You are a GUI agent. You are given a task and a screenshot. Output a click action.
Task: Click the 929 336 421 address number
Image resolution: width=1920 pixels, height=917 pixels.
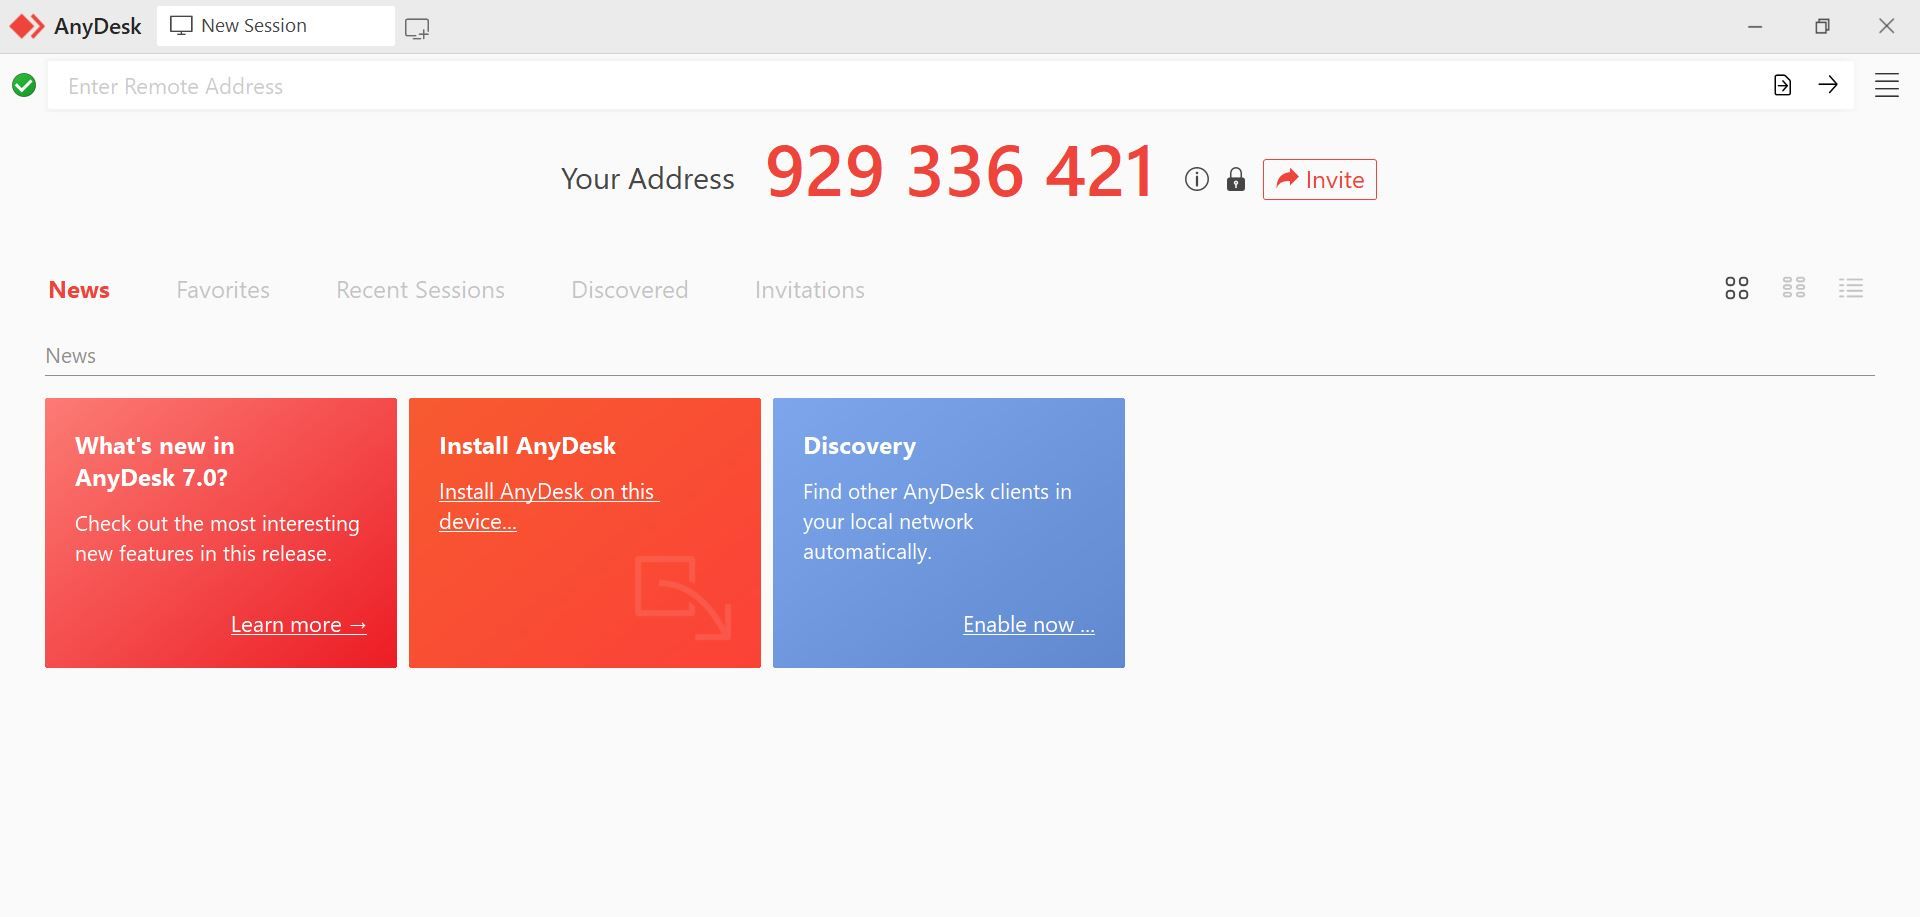pyautogui.click(x=961, y=171)
